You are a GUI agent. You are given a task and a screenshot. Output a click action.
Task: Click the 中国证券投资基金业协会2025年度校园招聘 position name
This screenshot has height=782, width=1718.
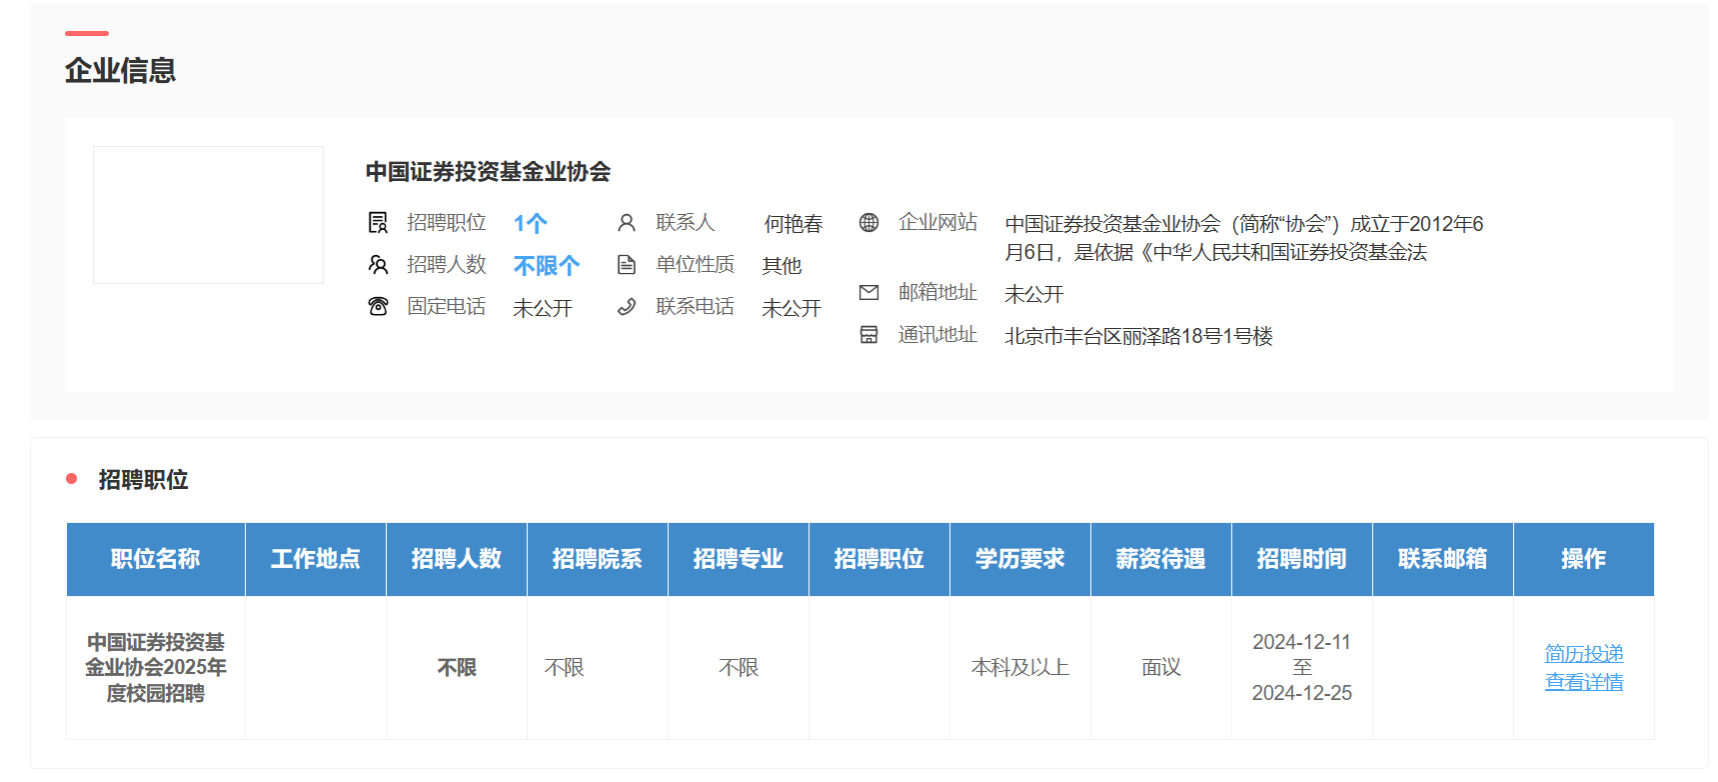click(156, 667)
